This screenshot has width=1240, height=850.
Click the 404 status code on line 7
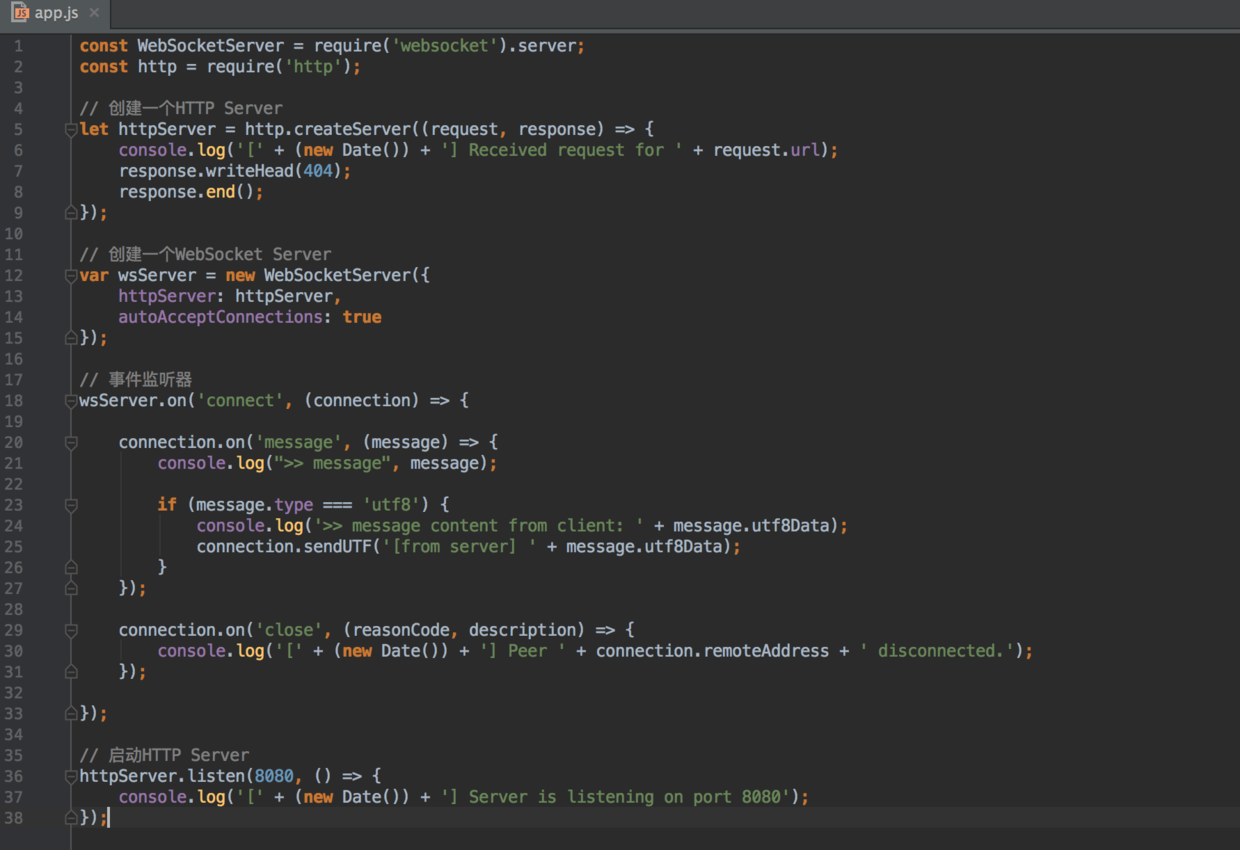(x=318, y=171)
